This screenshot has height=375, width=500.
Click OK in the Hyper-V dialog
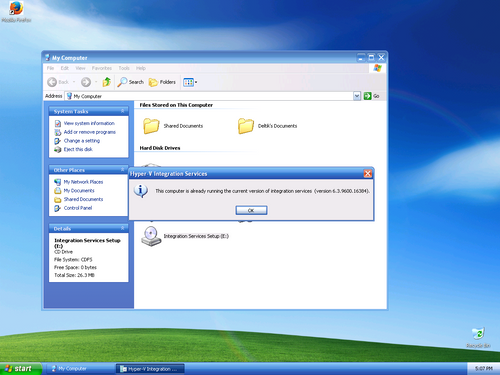coord(251,210)
